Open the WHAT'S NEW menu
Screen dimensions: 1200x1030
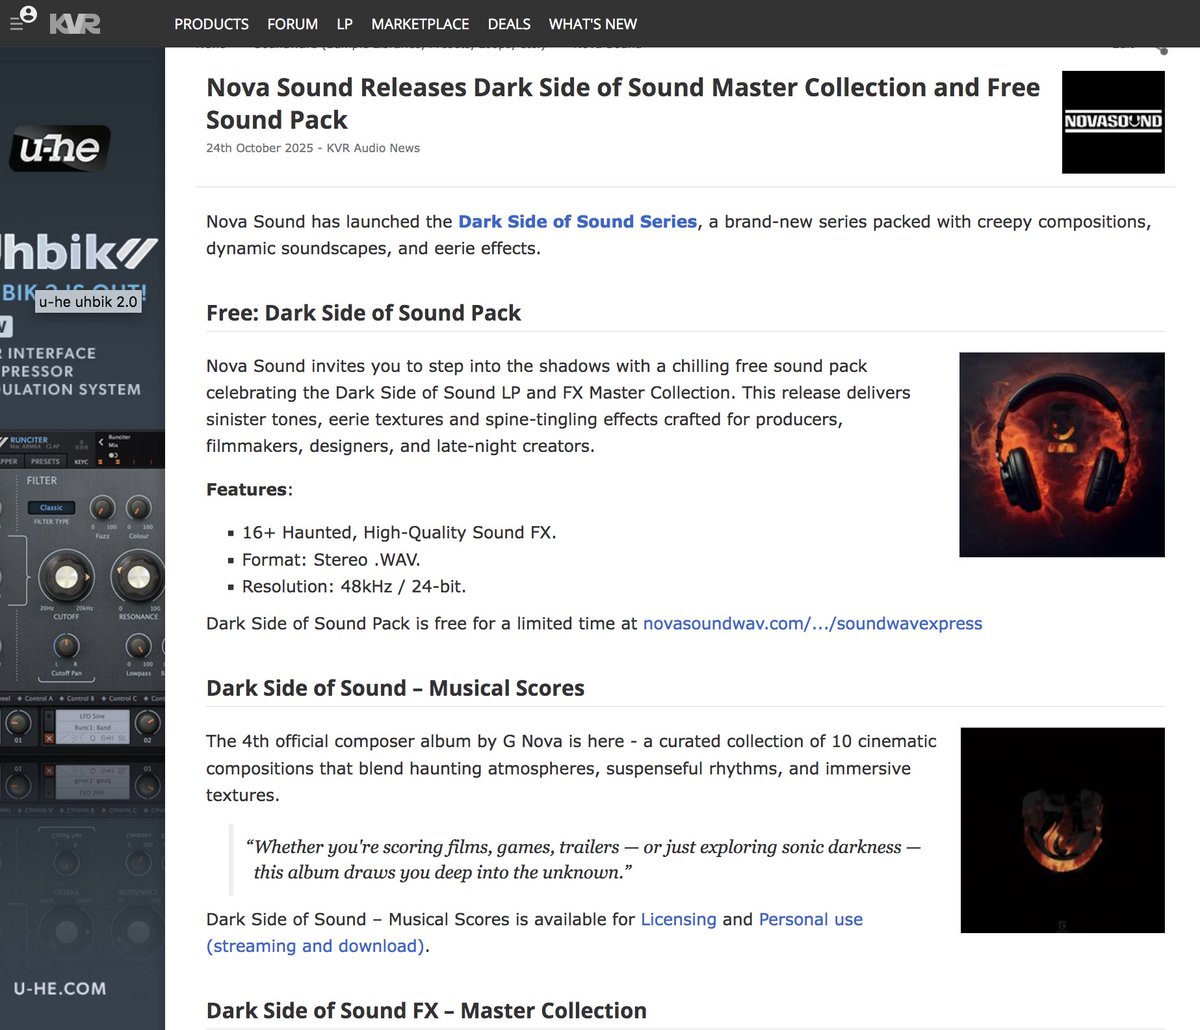coord(593,24)
